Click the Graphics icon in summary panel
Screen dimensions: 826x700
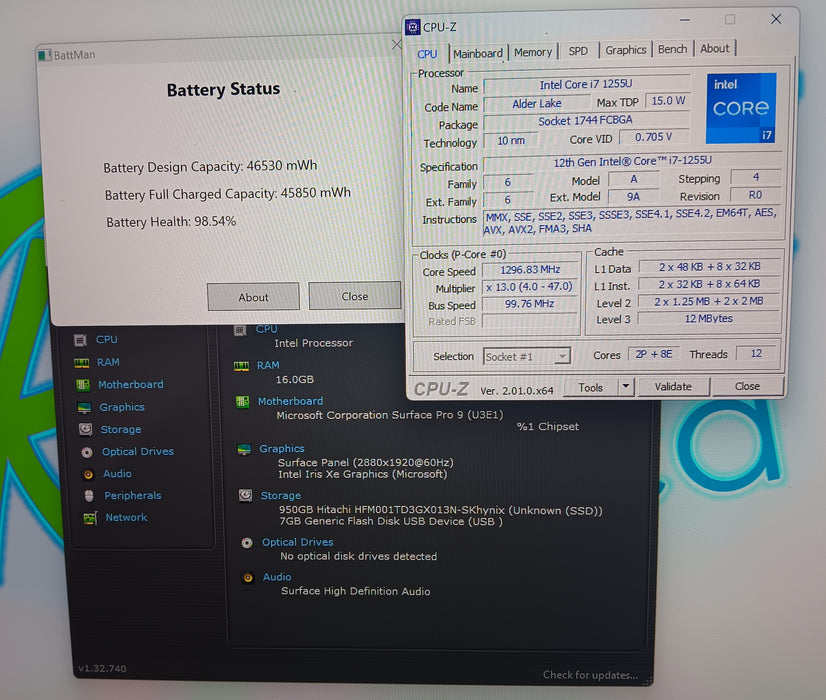pos(244,449)
